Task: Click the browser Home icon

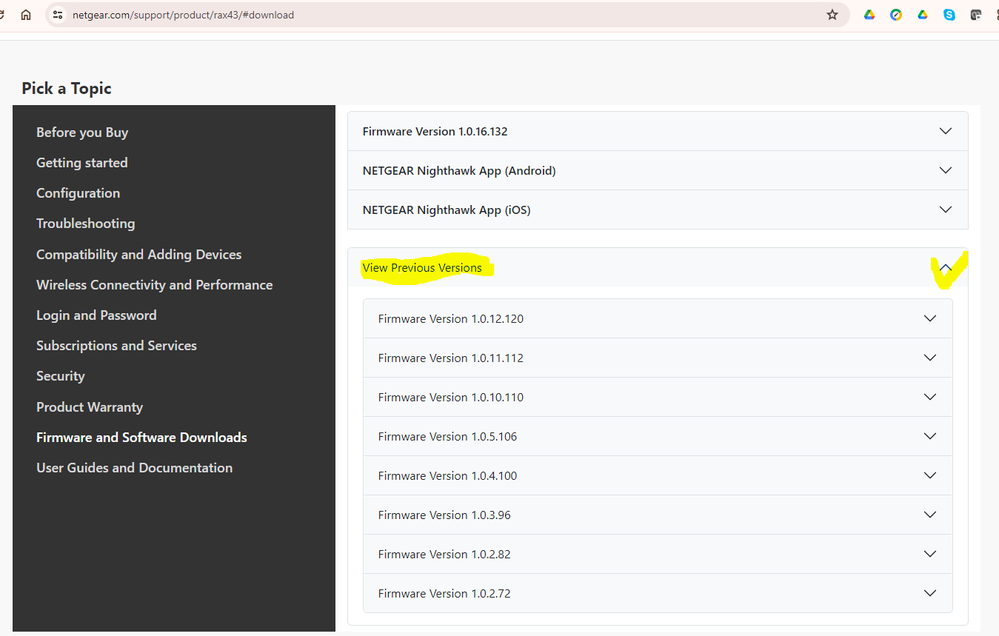Action: (x=25, y=15)
